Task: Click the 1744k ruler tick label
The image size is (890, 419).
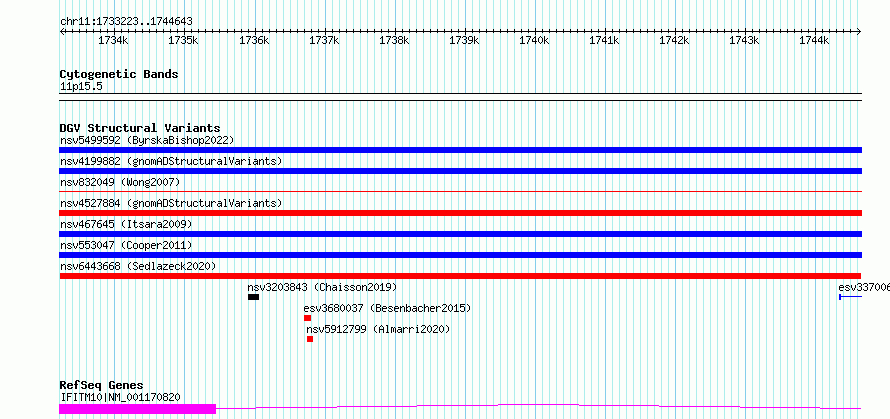Action: pyautogui.click(x=815, y=40)
